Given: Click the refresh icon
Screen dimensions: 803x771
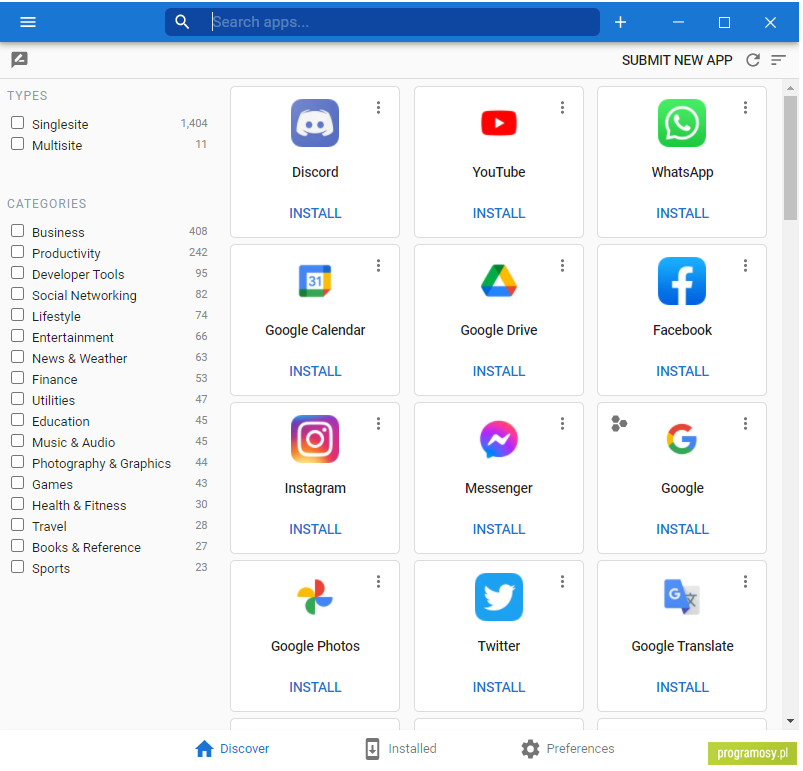Looking at the screenshot, I should [753, 60].
